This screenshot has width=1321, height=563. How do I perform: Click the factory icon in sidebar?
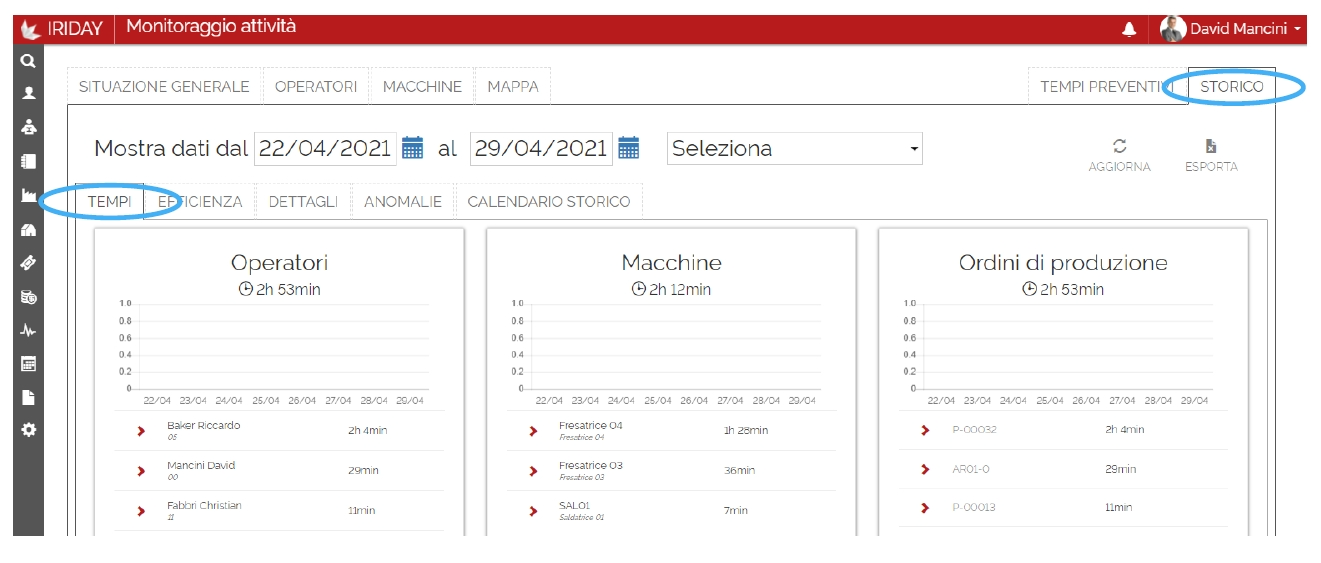(x=28, y=196)
